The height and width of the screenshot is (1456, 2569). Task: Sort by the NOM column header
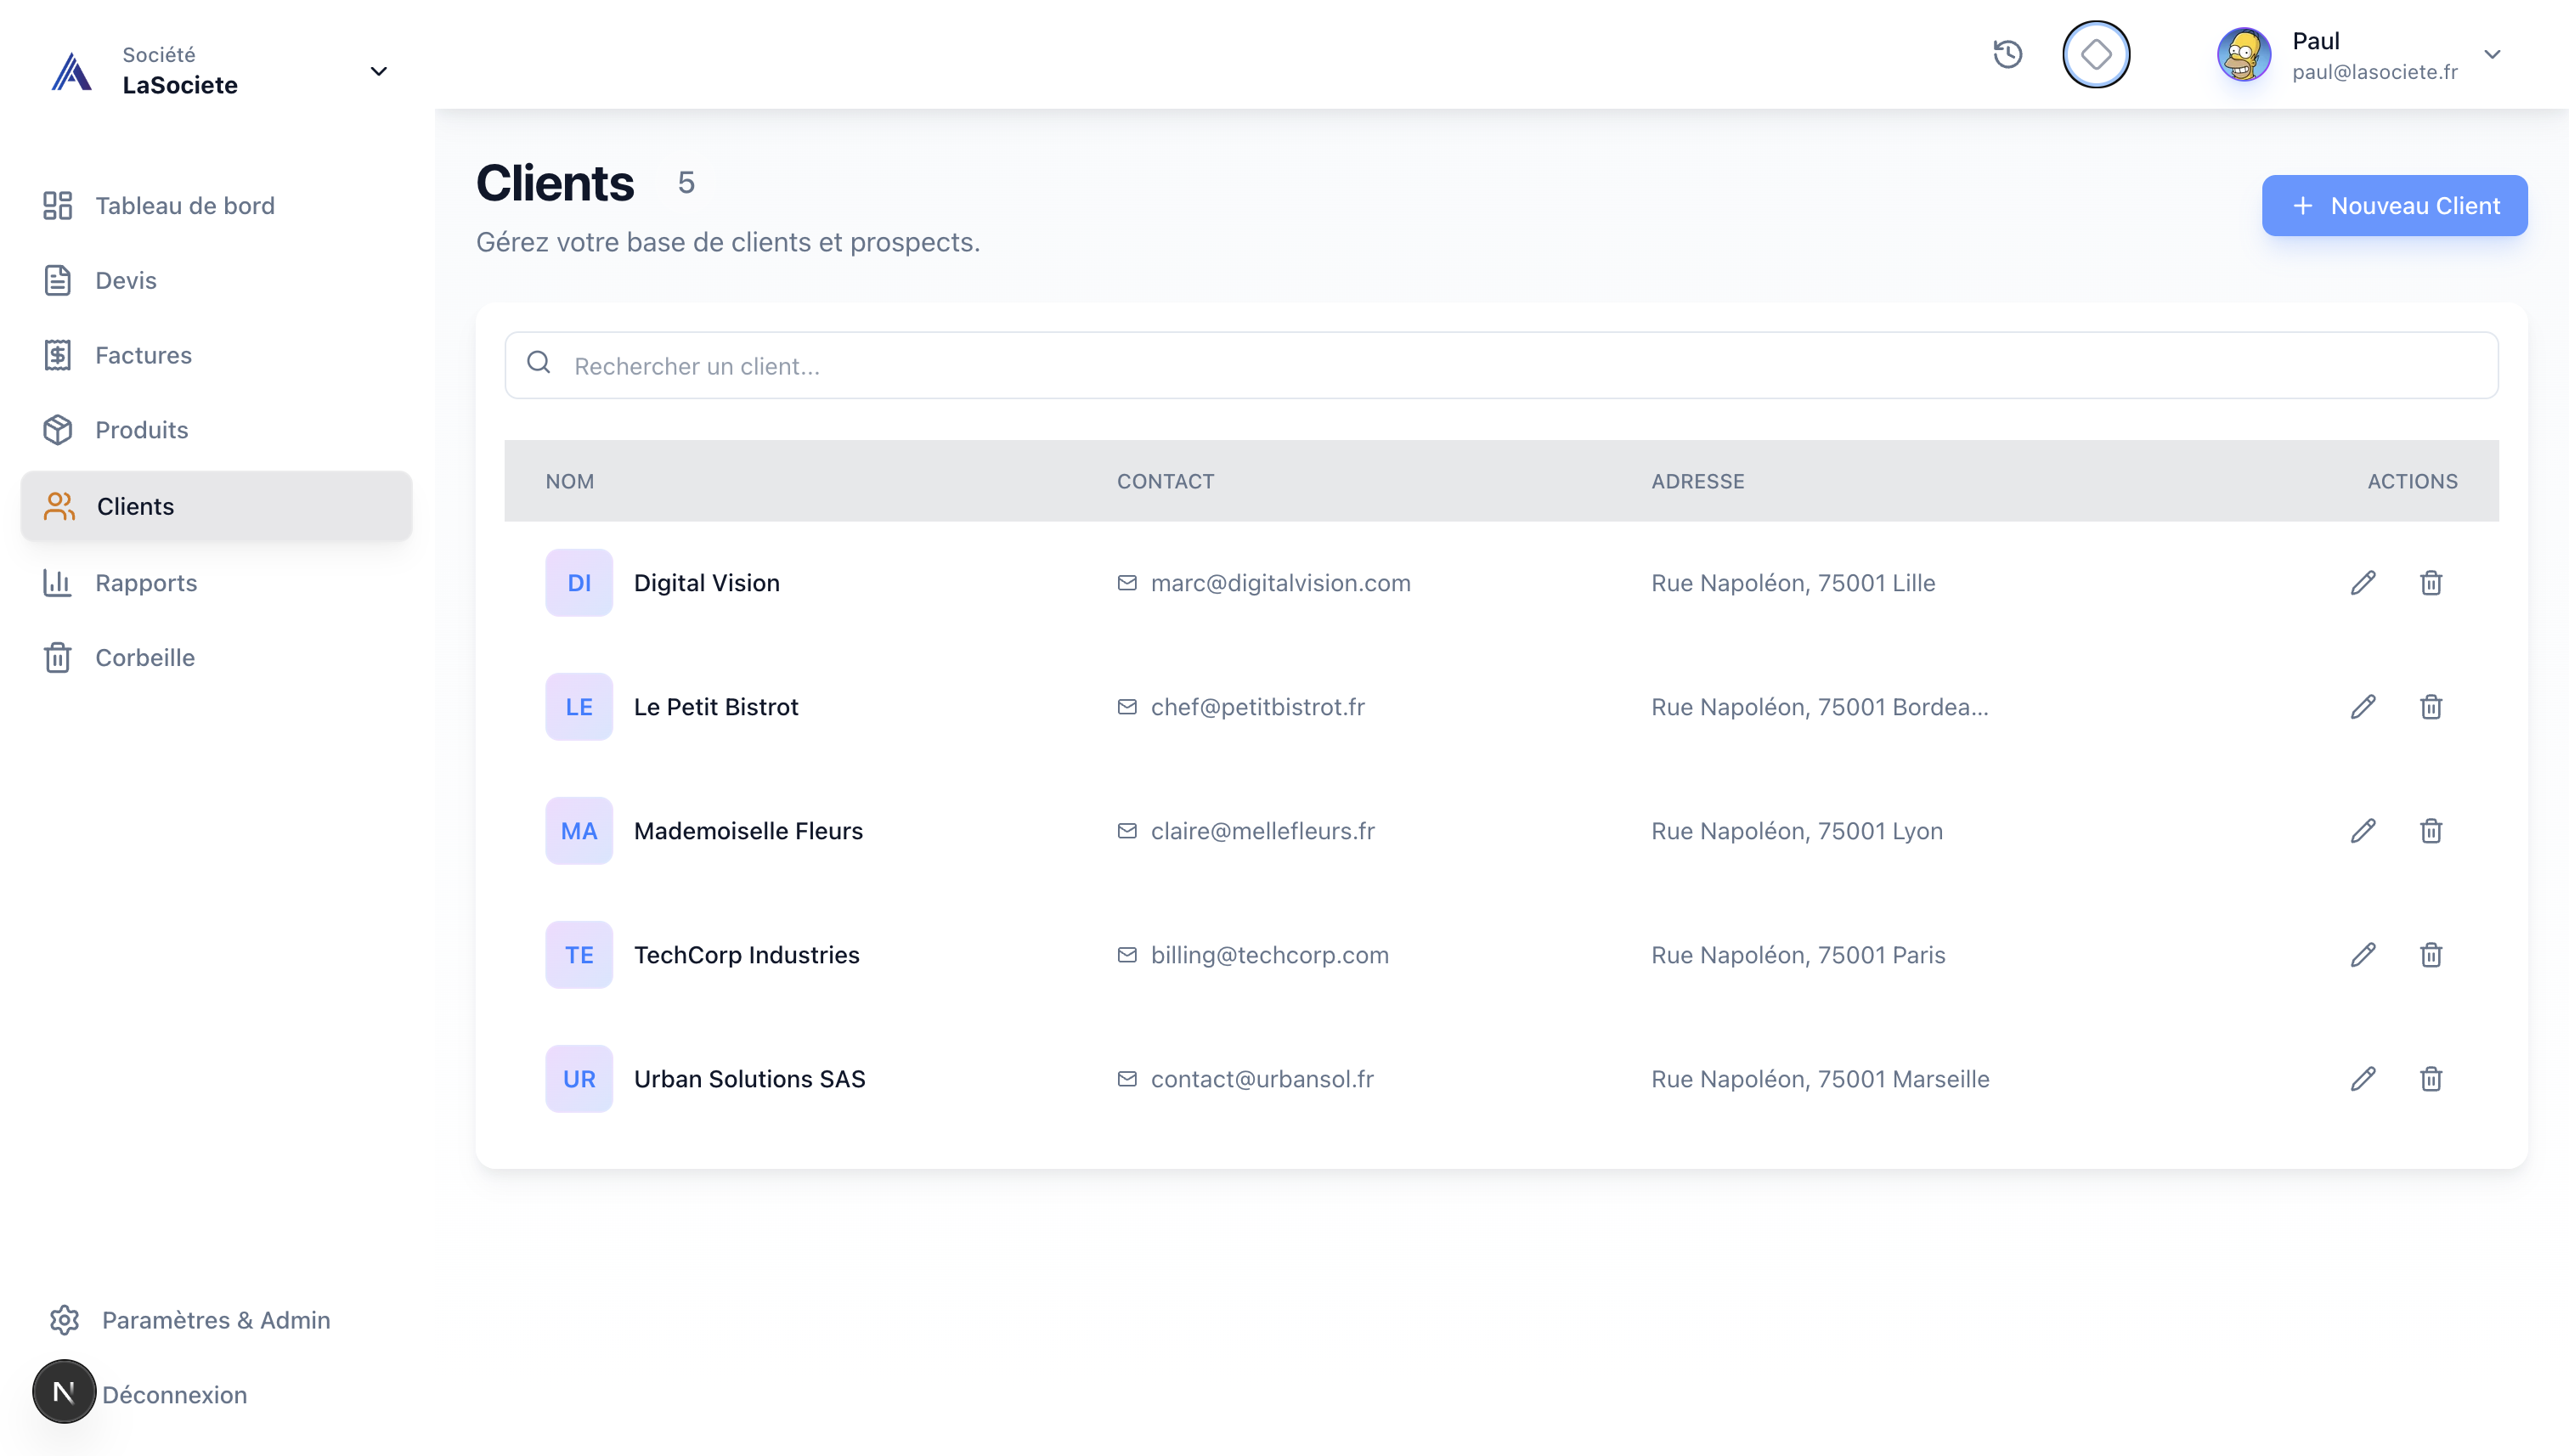(570, 481)
